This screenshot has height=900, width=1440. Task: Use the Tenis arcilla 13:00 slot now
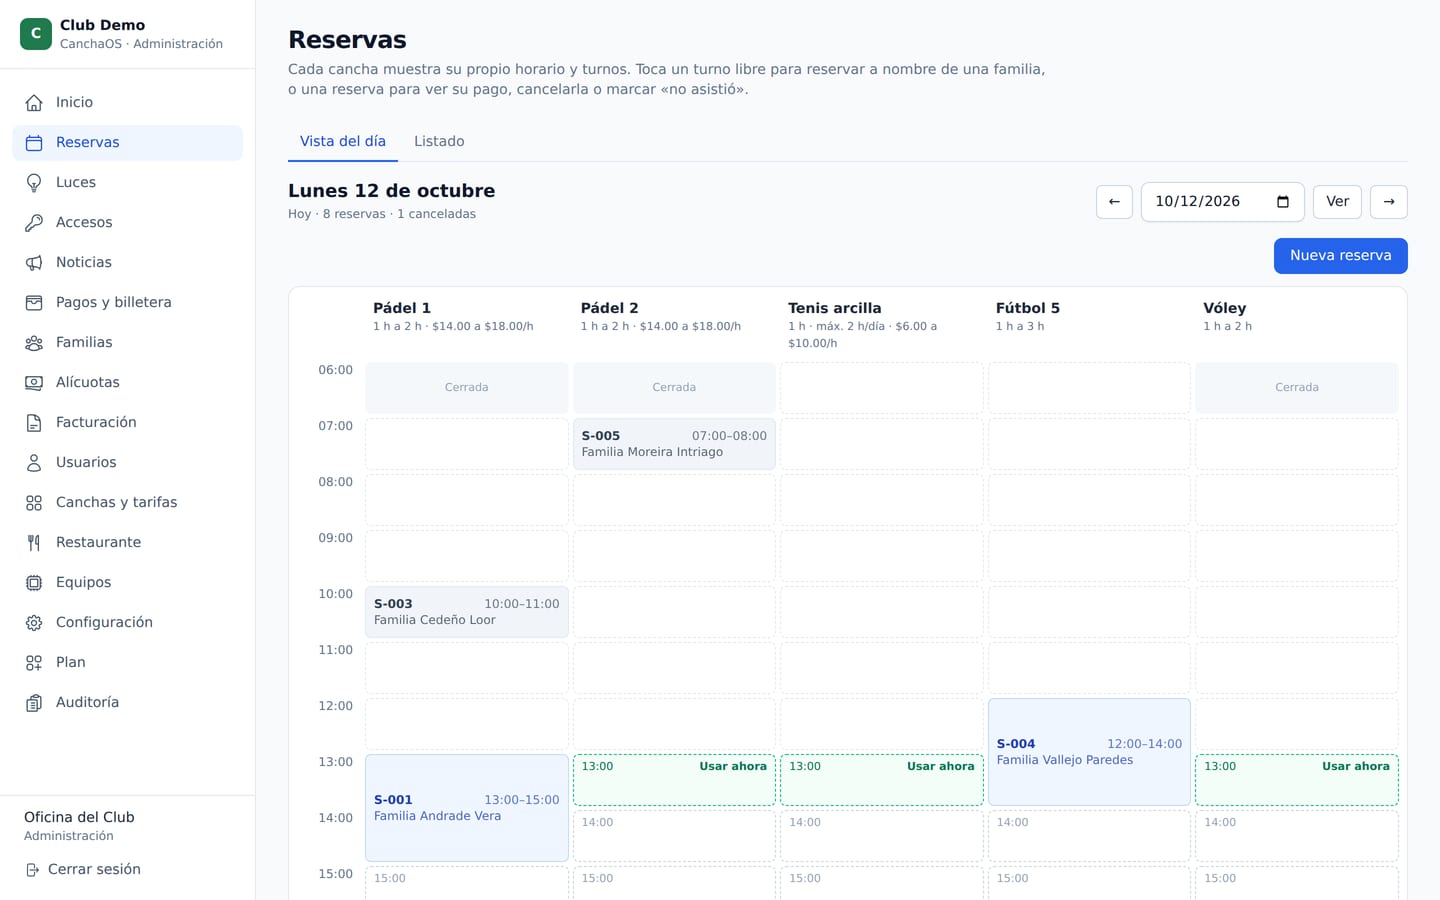click(x=882, y=780)
